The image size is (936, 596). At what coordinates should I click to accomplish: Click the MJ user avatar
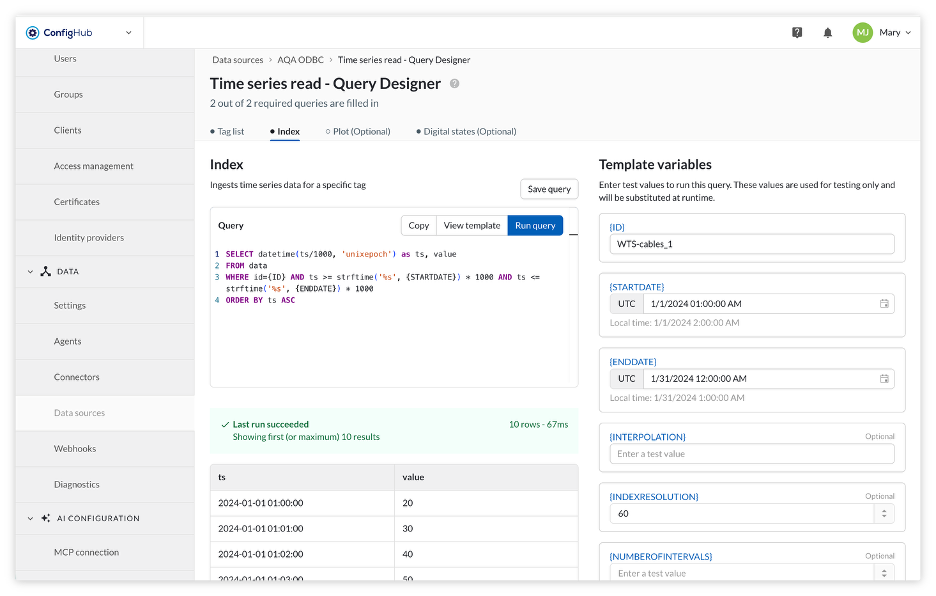[x=863, y=33]
